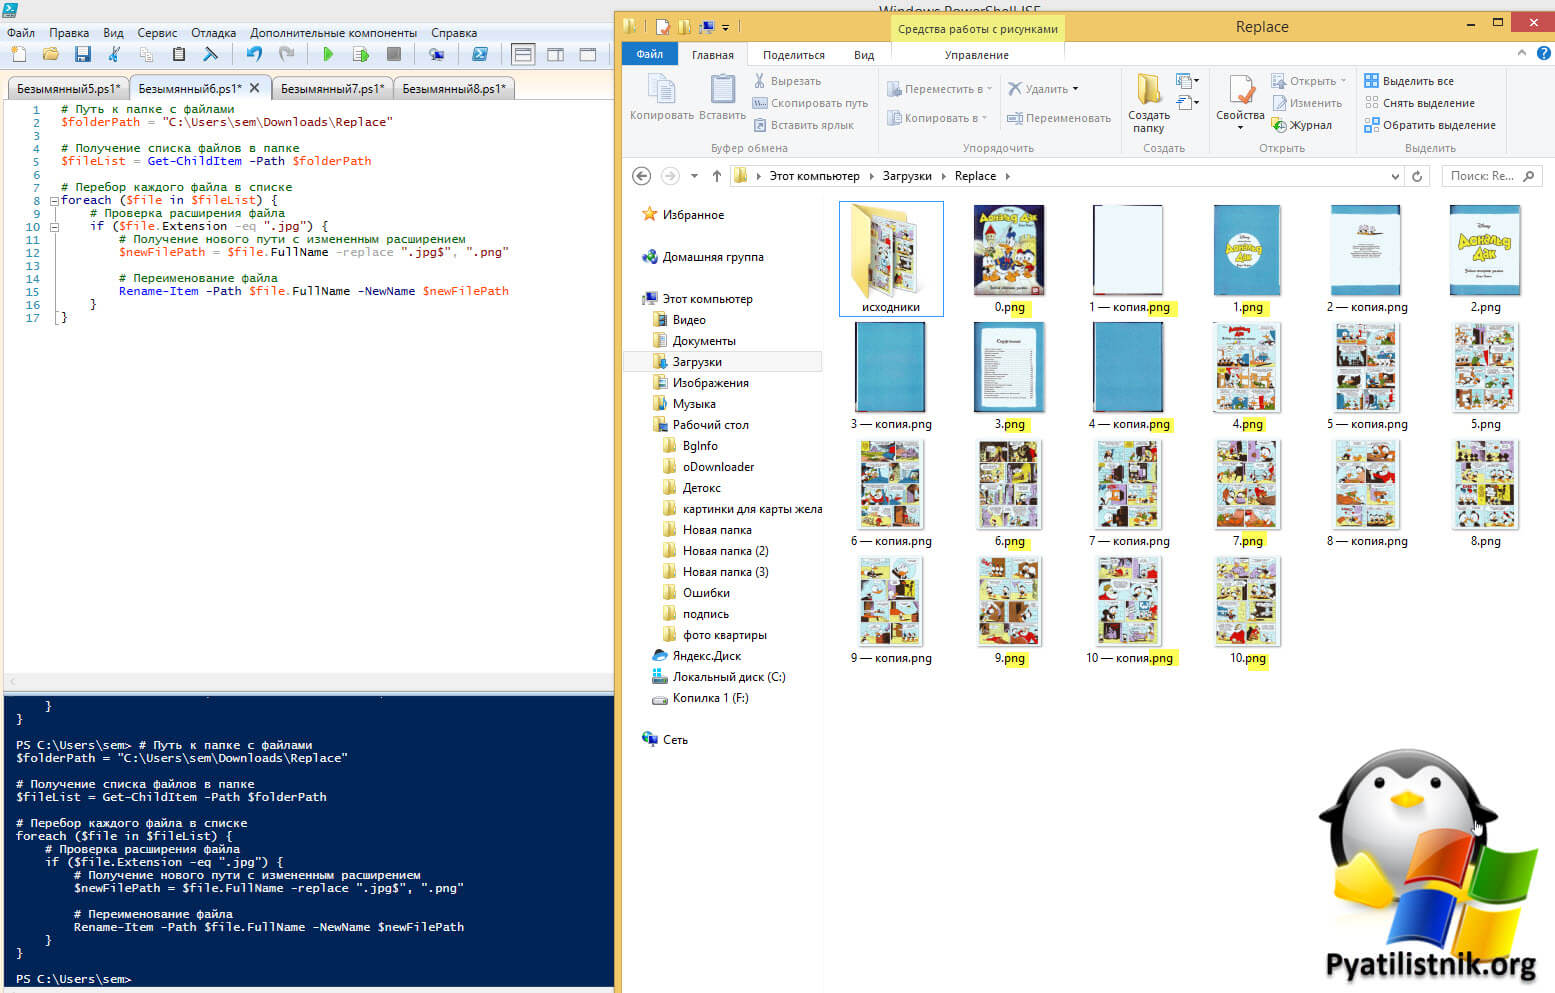Select the 0.png thumbnail in the Replace folder

tap(1009, 253)
